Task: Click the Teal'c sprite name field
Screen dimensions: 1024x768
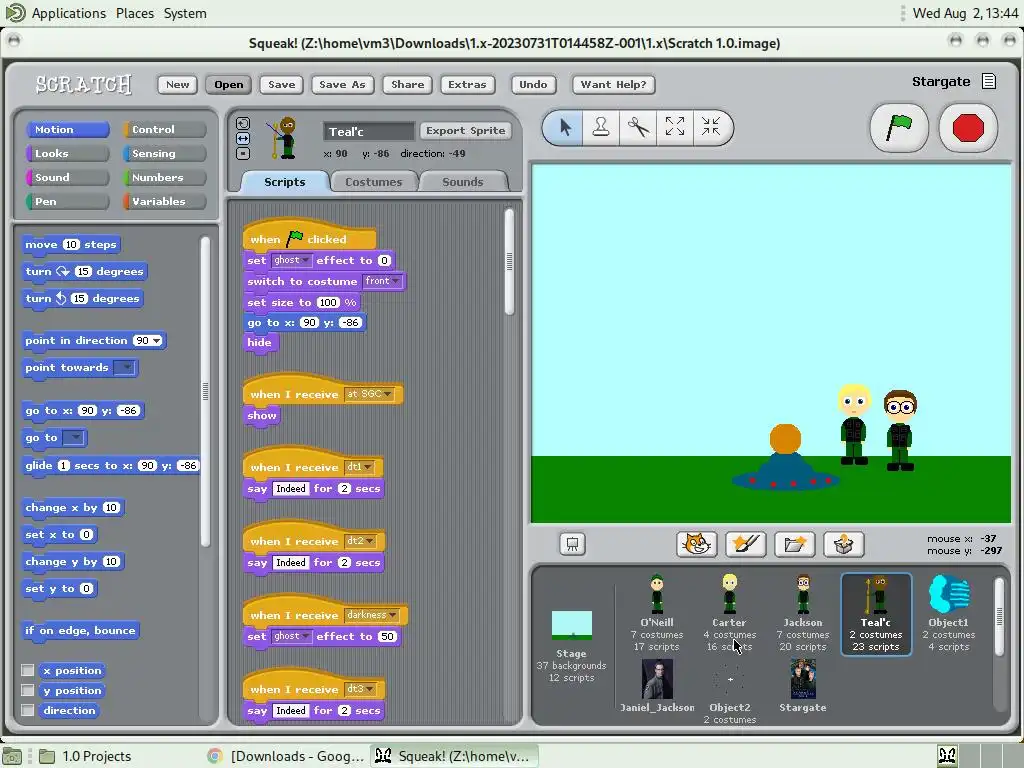Action: point(369,131)
